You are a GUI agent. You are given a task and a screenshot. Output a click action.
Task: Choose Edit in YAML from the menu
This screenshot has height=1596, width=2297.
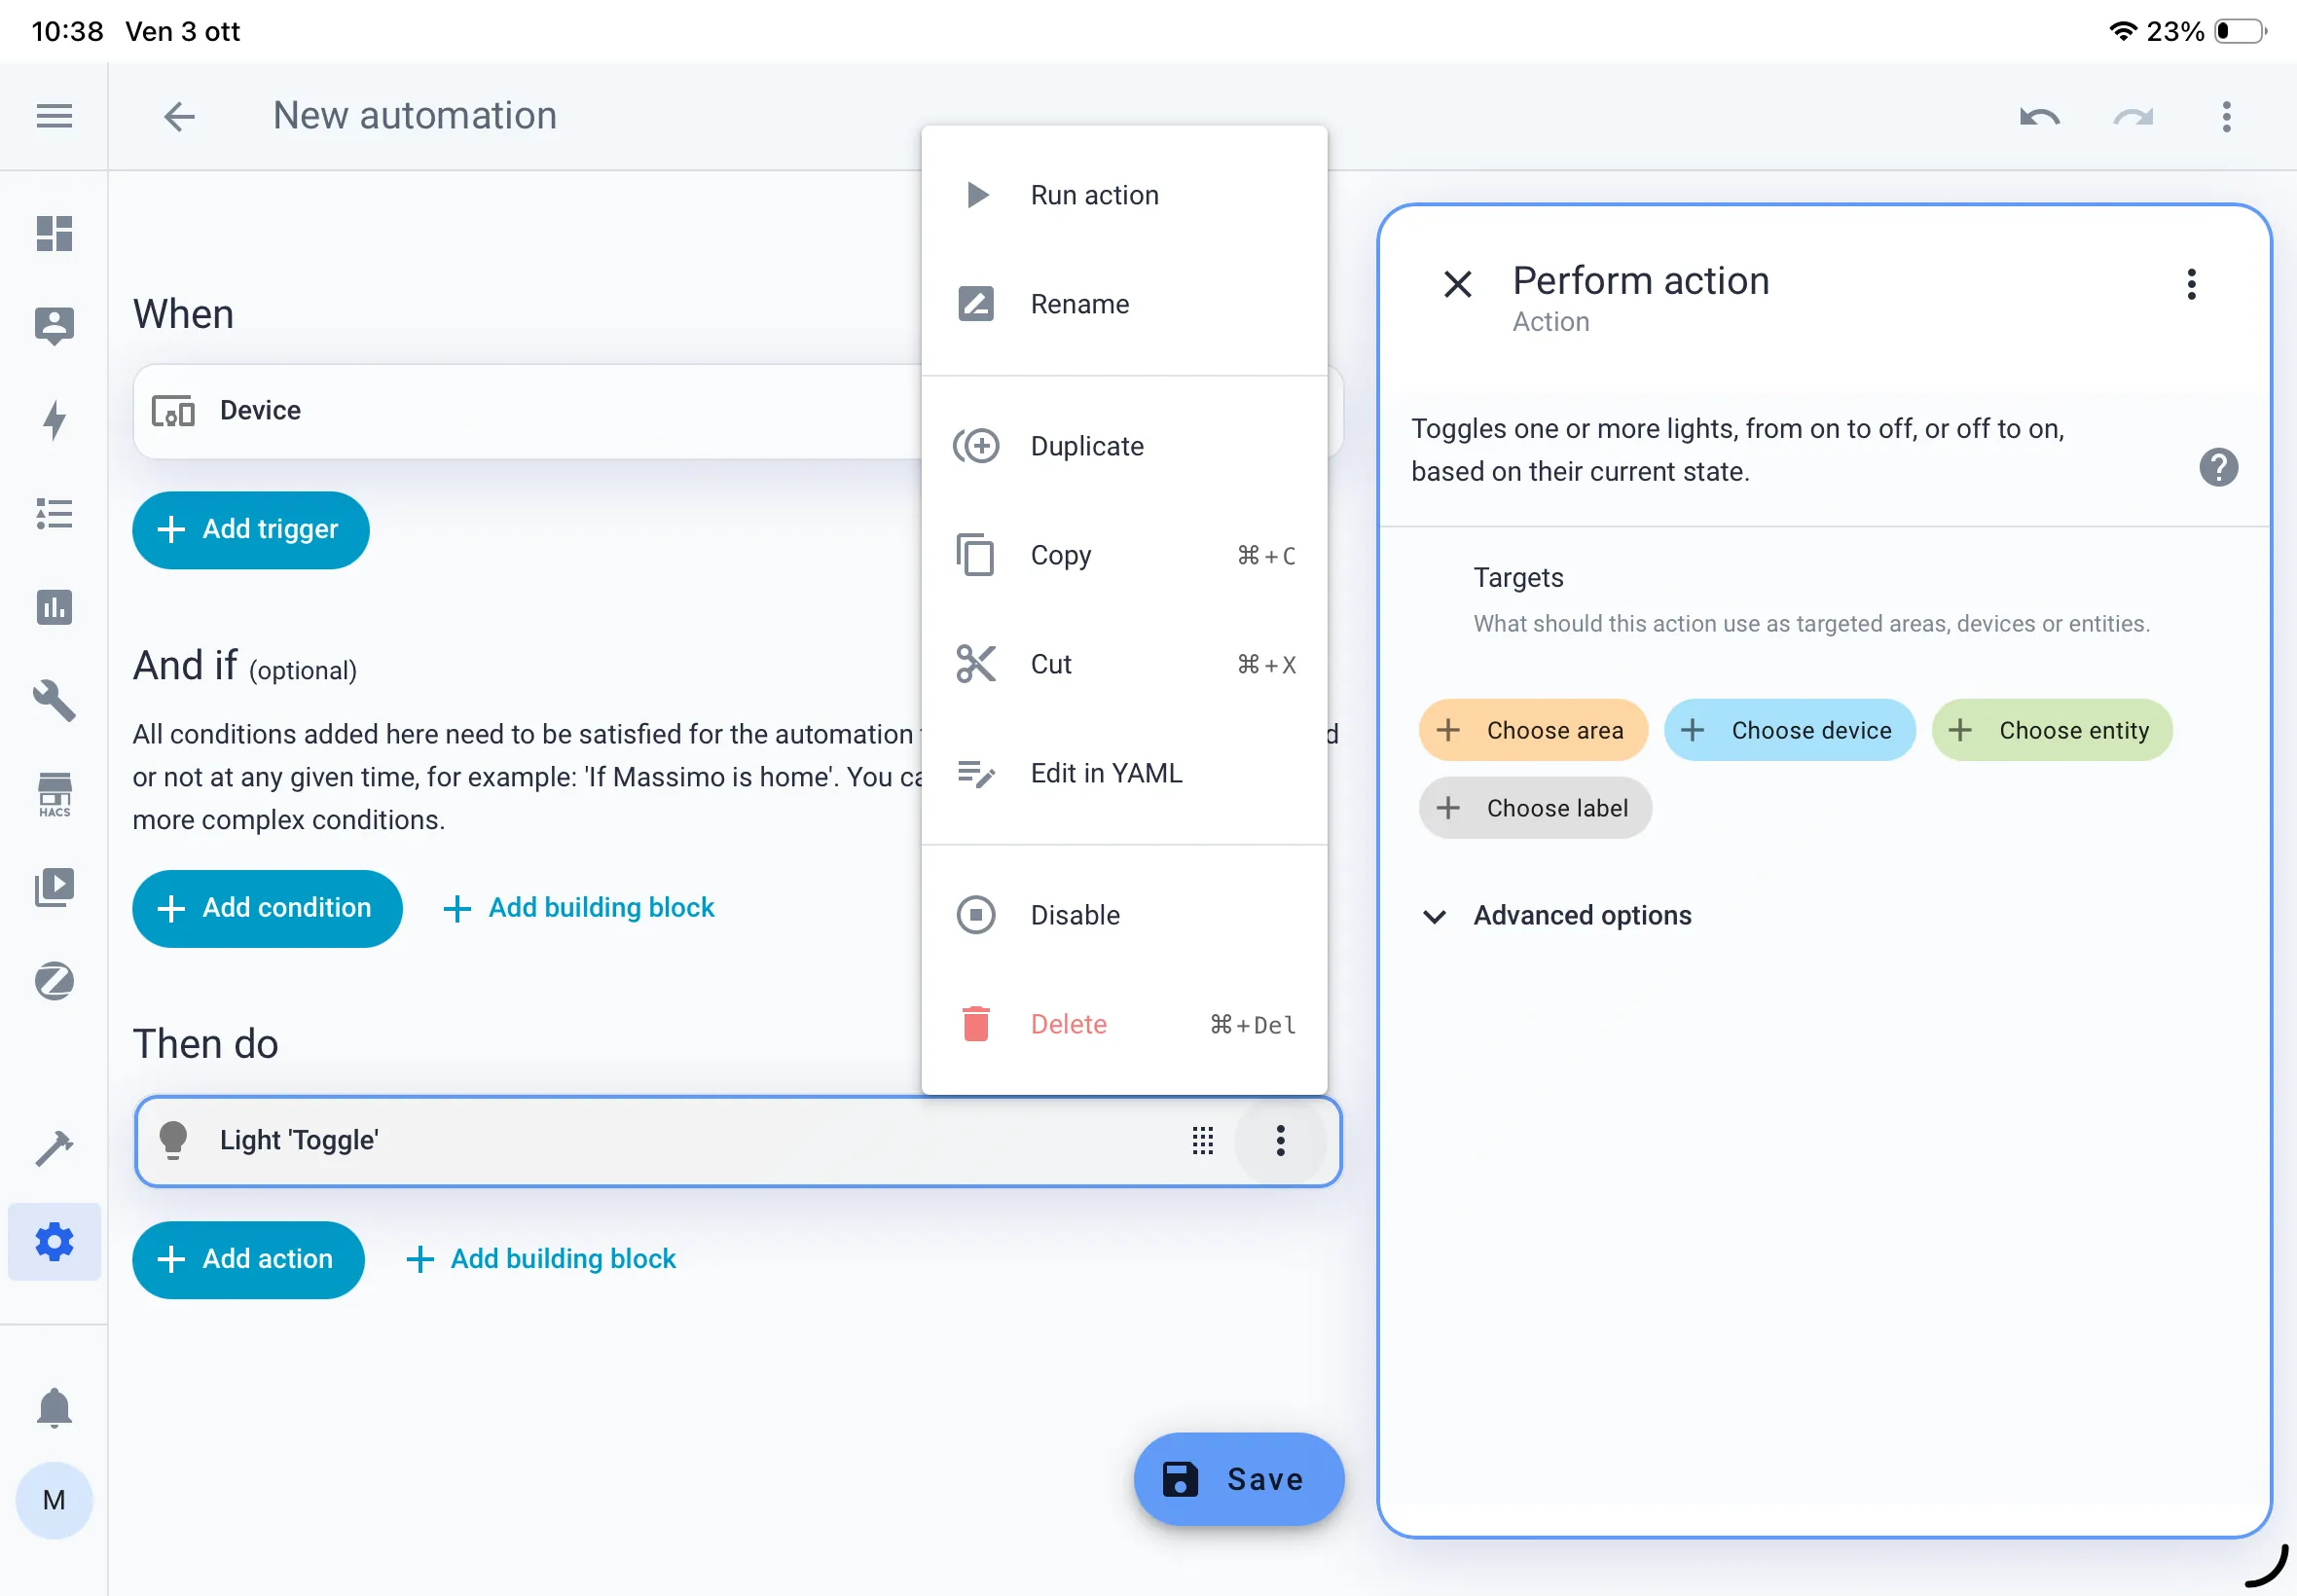(1106, 772)
